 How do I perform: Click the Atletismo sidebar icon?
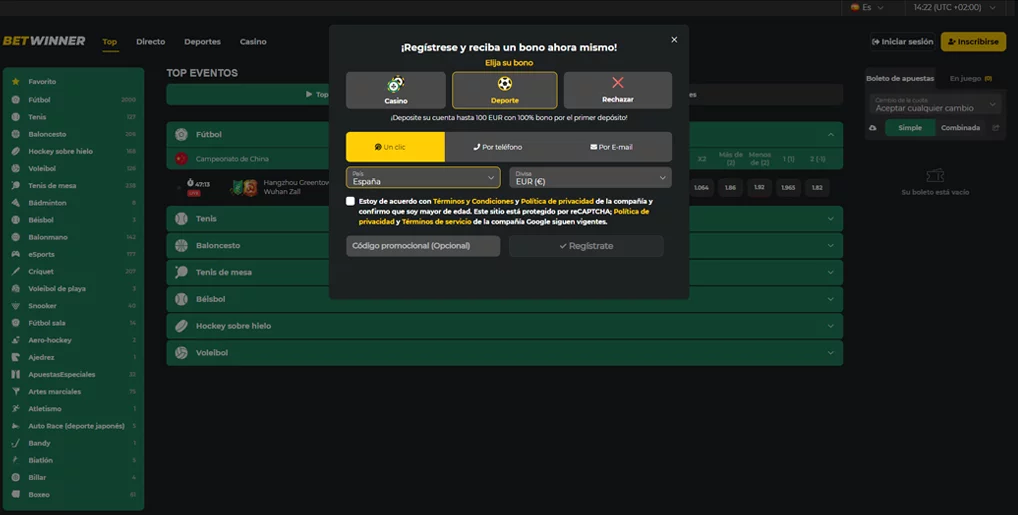[16, 408]
